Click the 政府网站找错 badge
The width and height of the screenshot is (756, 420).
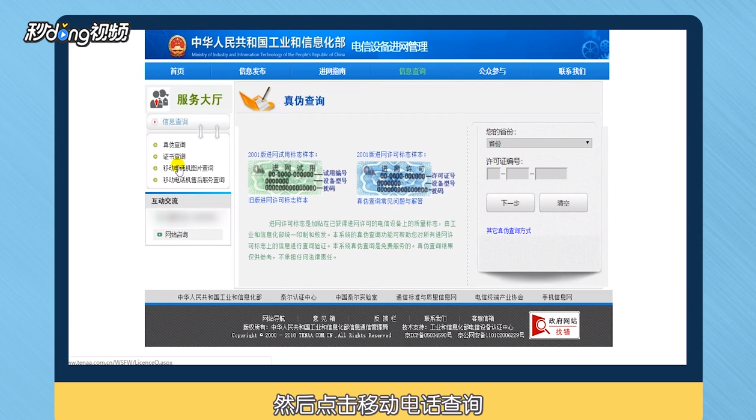point(554,325)
